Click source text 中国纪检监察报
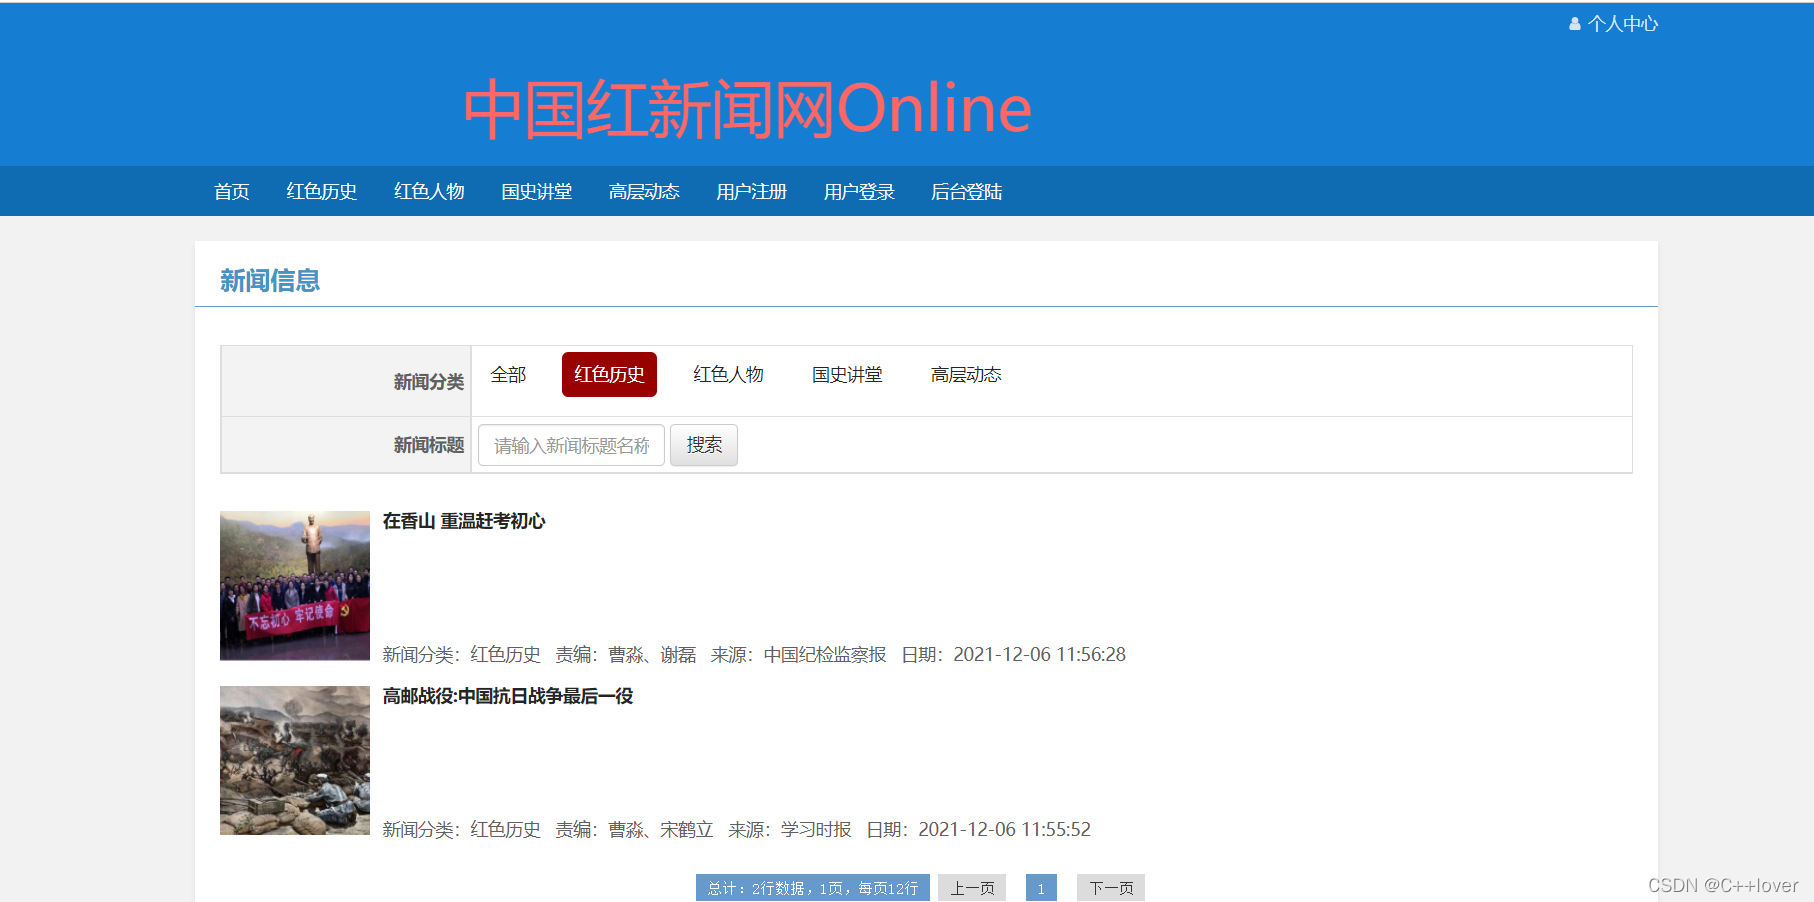The height and width of the screenshot is (902, 1814). (825, 654)
